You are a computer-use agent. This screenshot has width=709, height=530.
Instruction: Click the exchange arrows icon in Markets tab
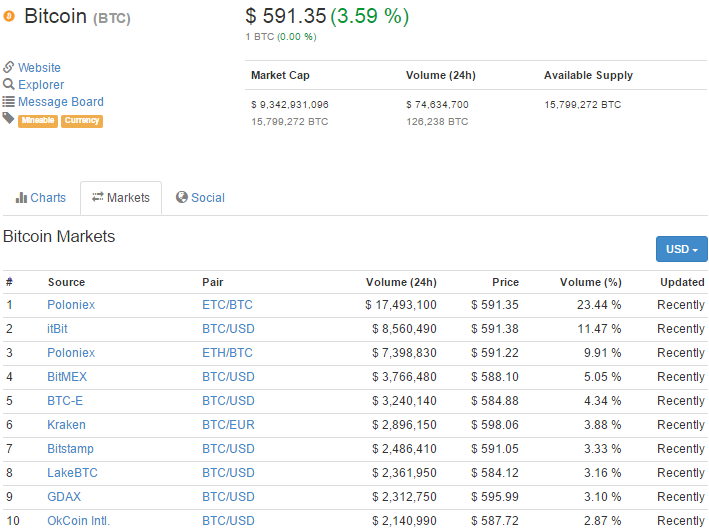pos(98,198)
